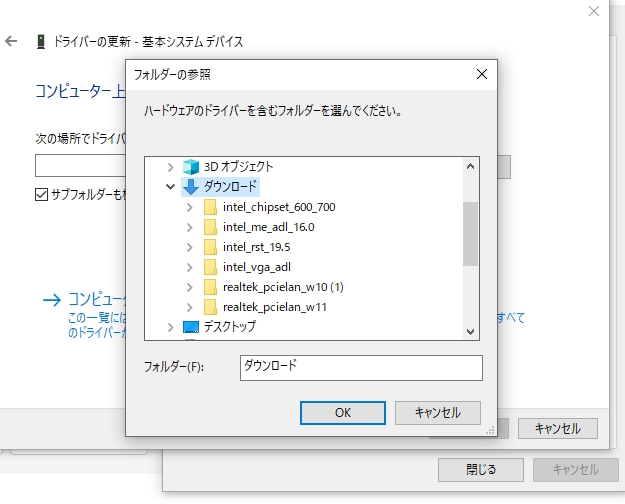625x504 pixels.
Task: Click the intel_rst_19.5 folder icon
Action: click(x=210, y=247)
